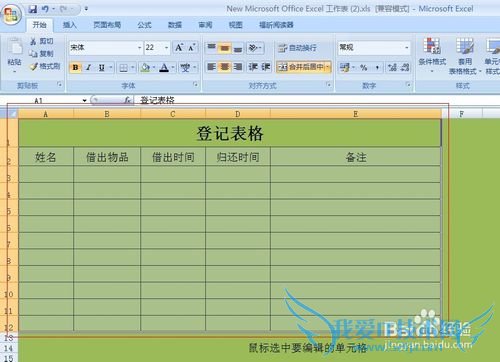
Task: Apply comma style
Action: 377,67
